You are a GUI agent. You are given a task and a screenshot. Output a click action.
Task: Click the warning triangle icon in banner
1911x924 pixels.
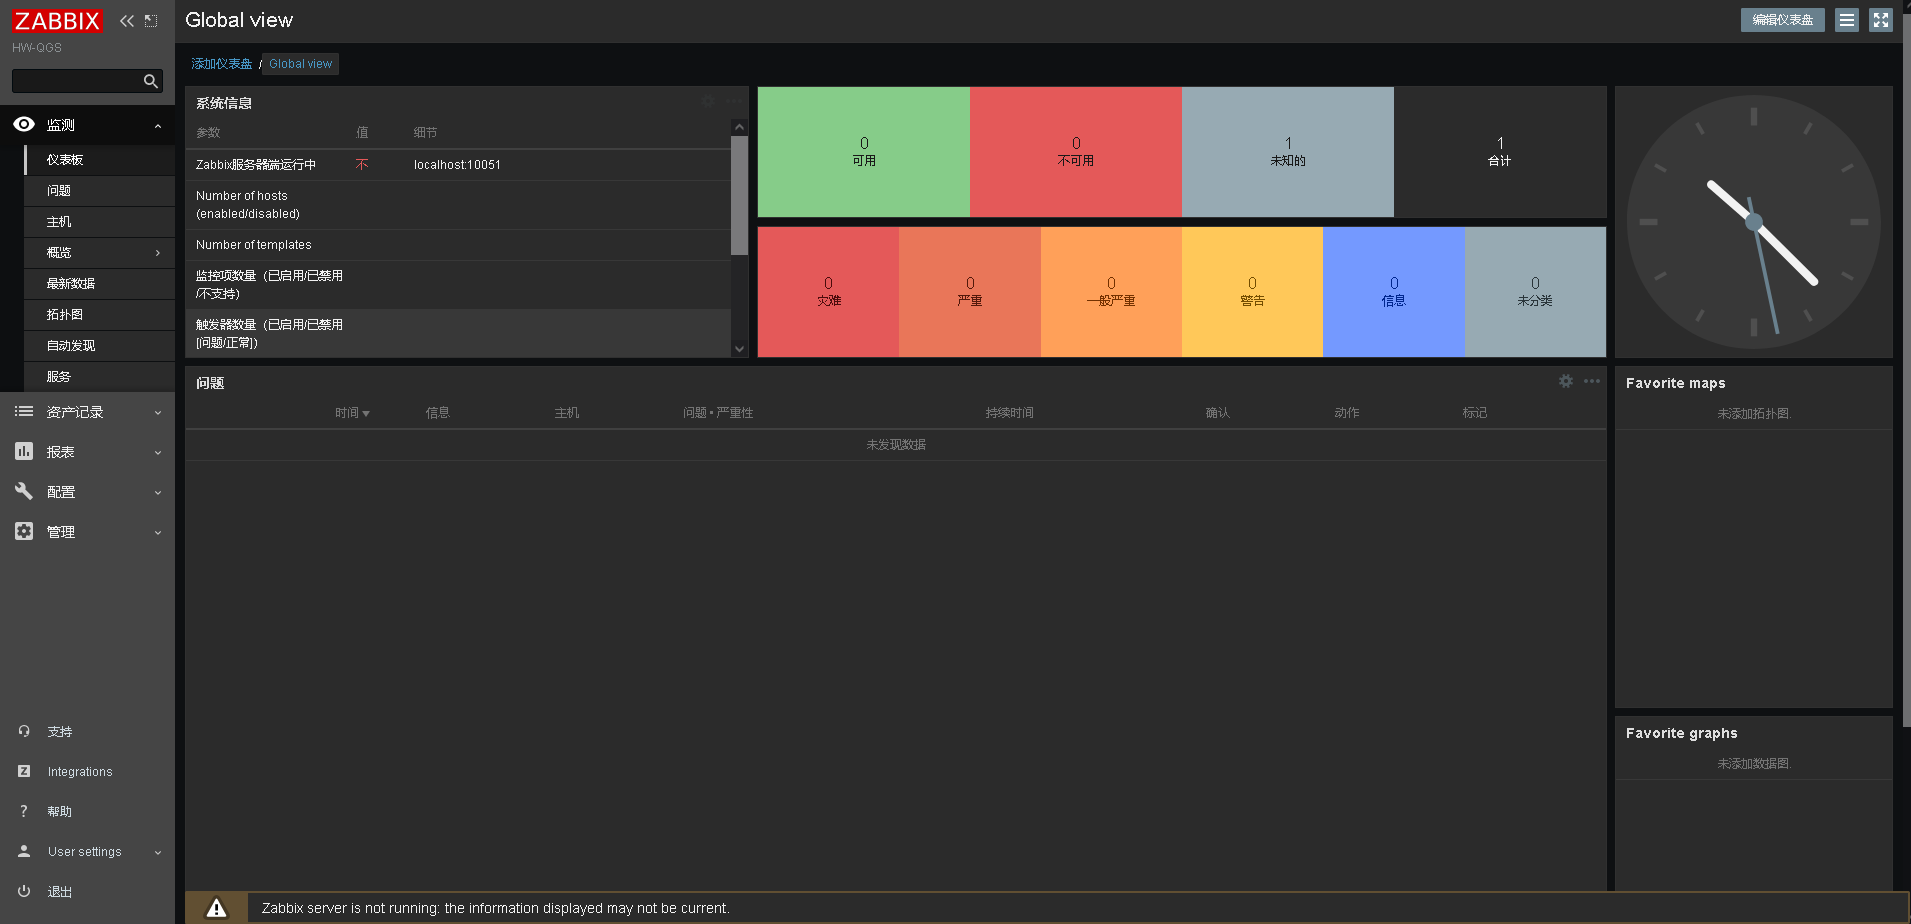coord(216,908)
